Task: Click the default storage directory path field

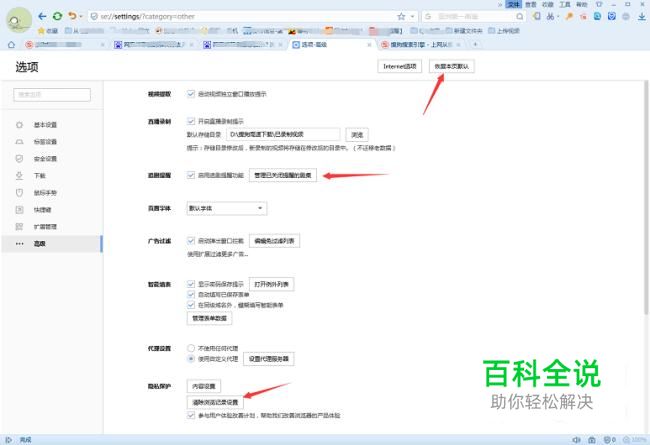Action: click(283, 134)
